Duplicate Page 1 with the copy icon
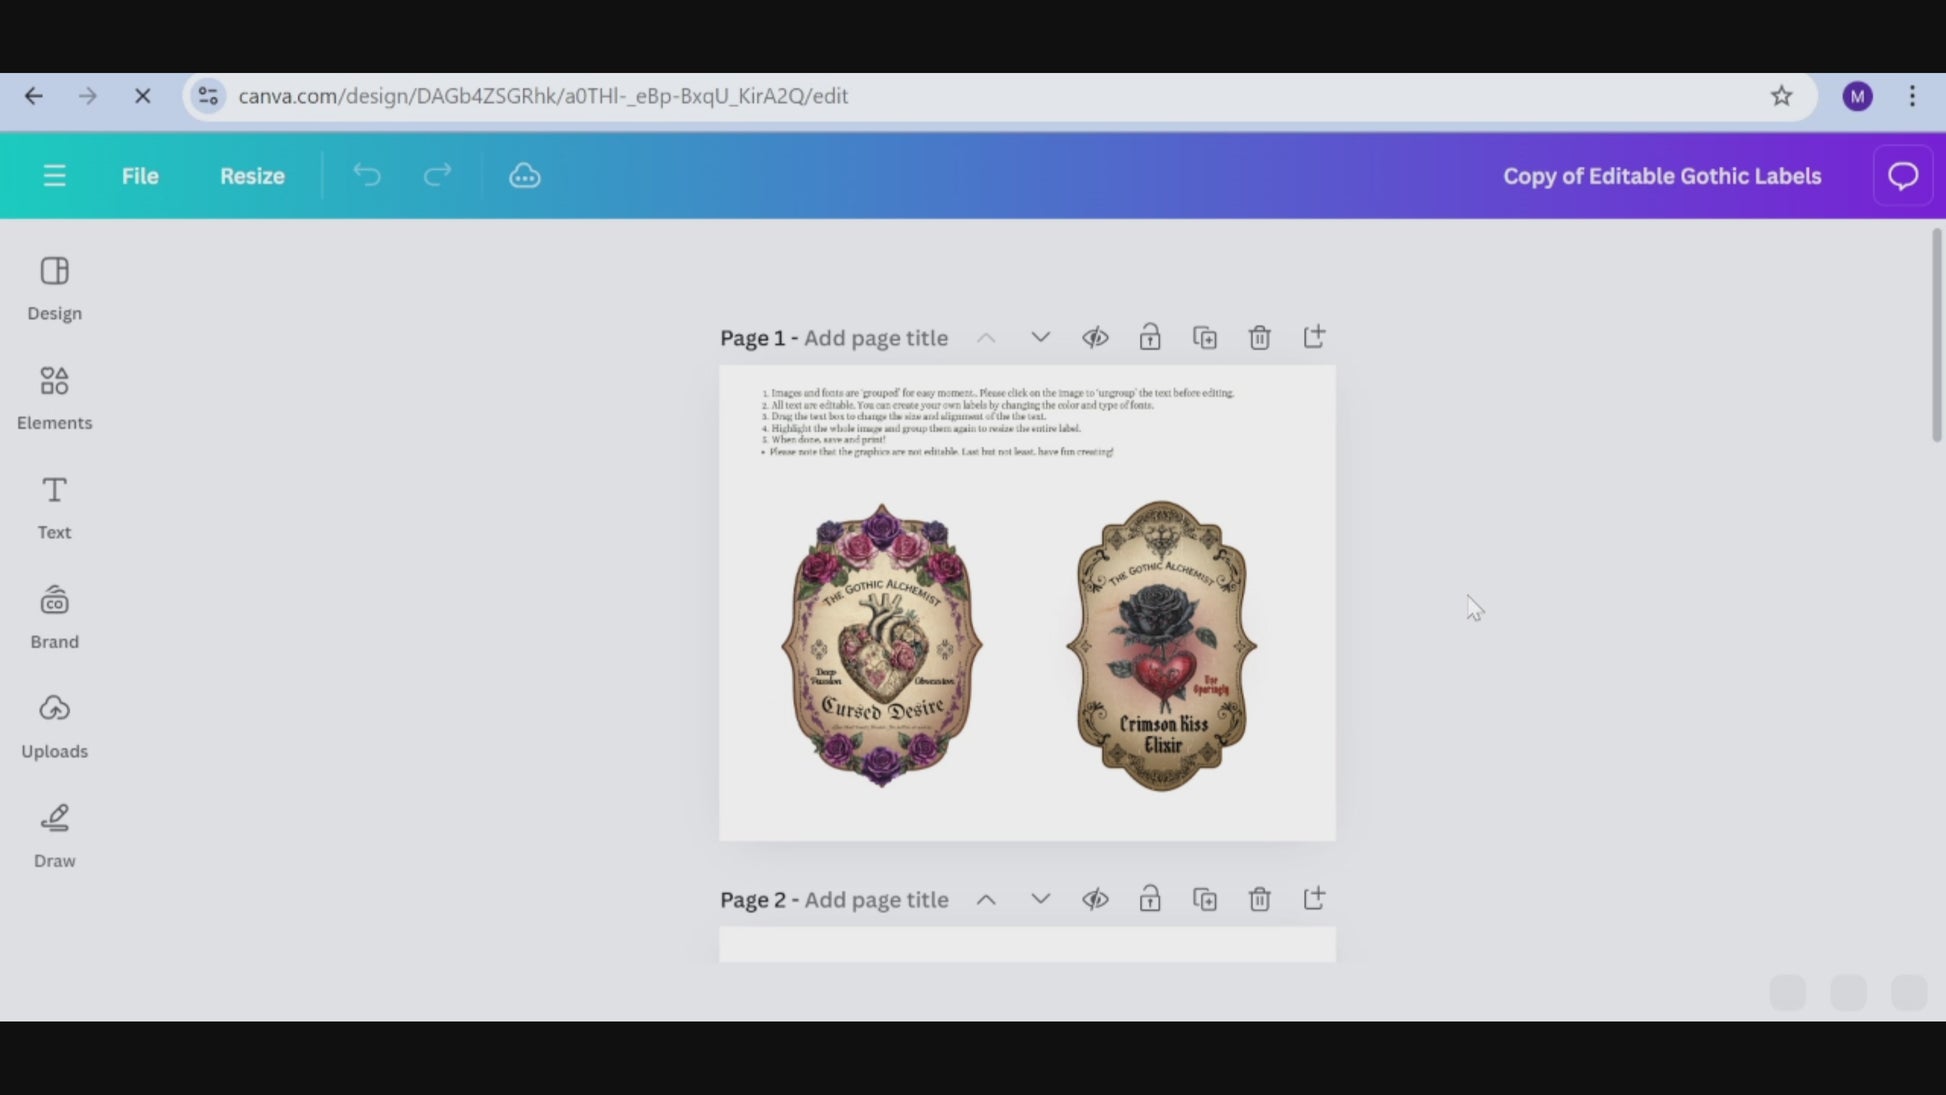Screen dimensions: 1946x1095 coord(1204,338)
